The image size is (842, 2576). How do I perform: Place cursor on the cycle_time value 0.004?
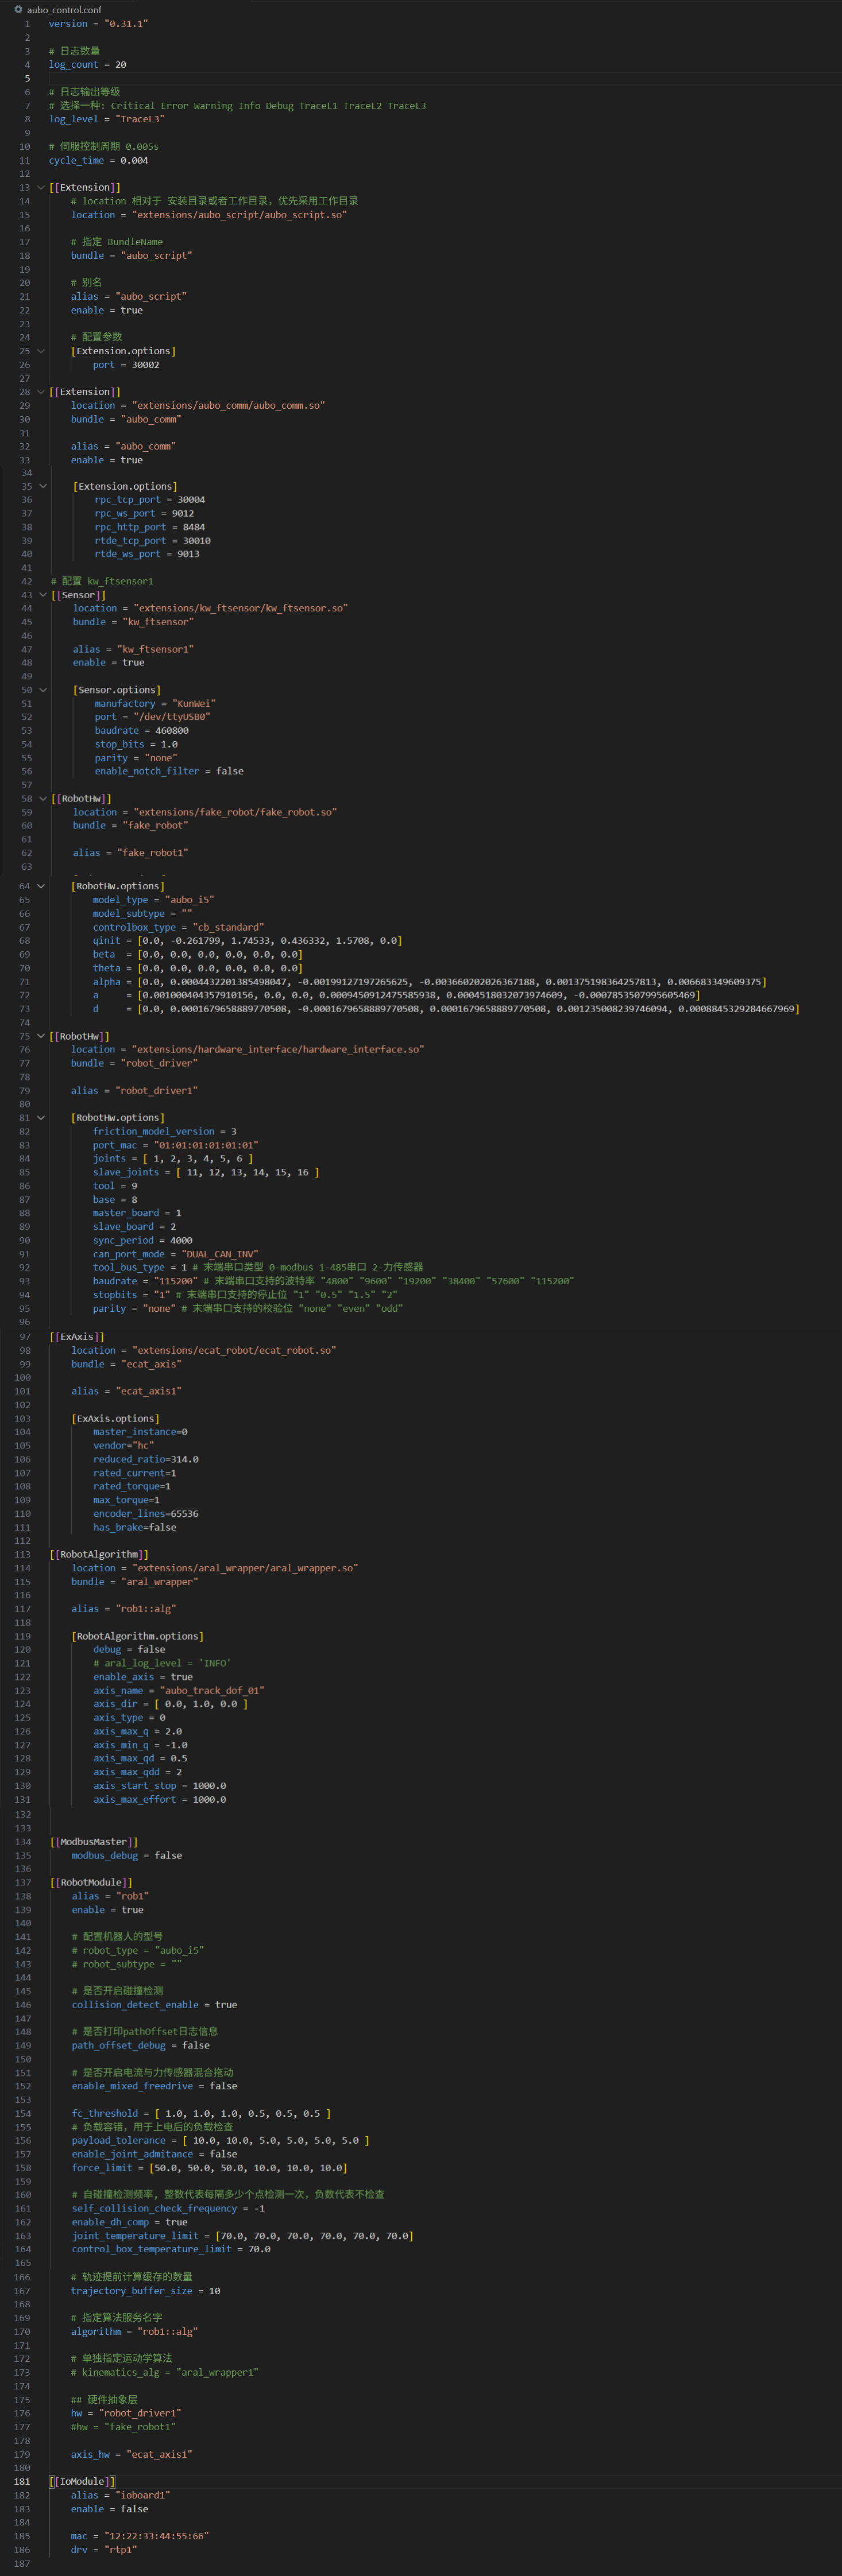[134, 160]
